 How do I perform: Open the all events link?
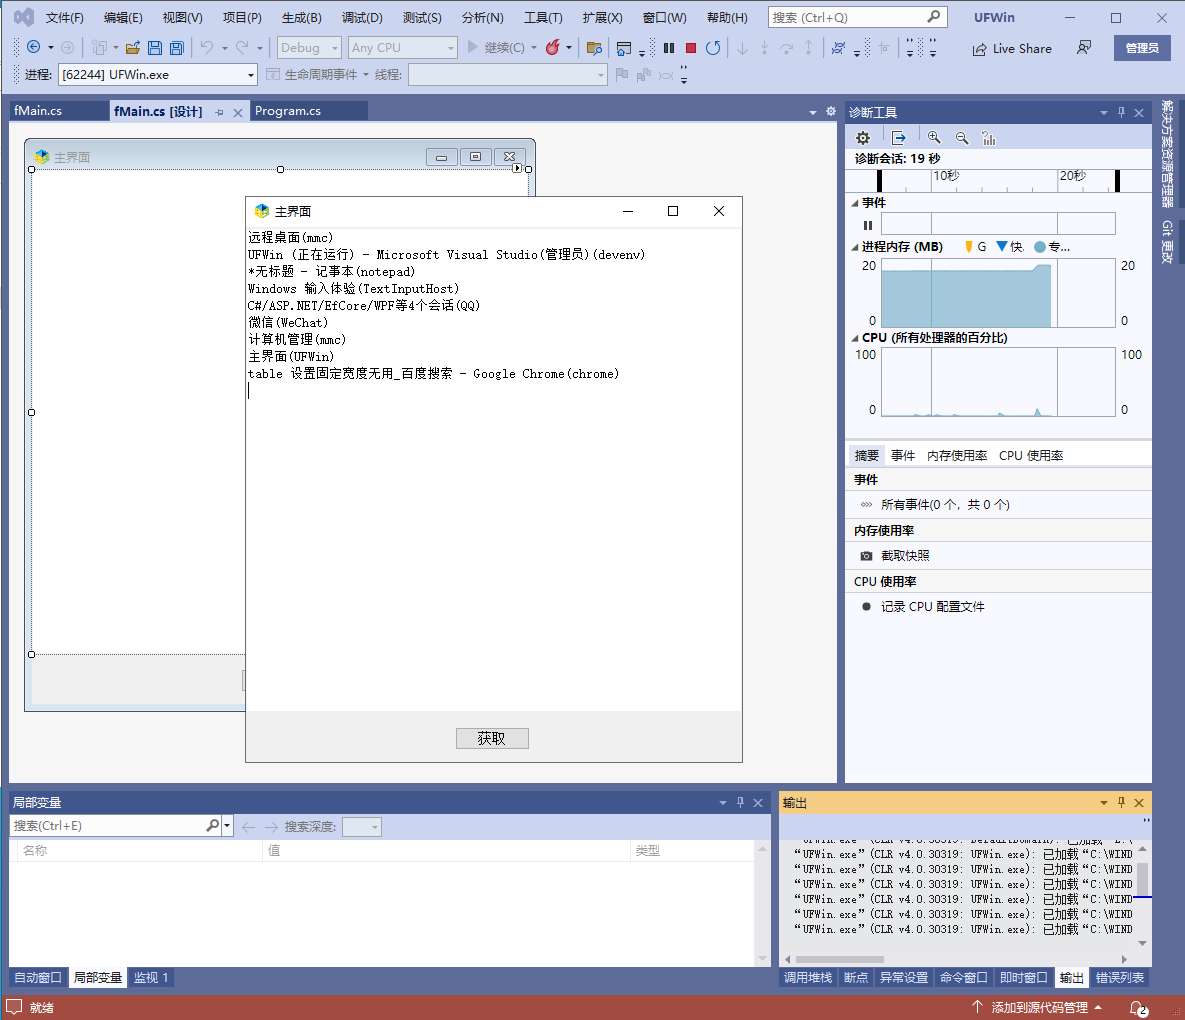click(945, 505)
